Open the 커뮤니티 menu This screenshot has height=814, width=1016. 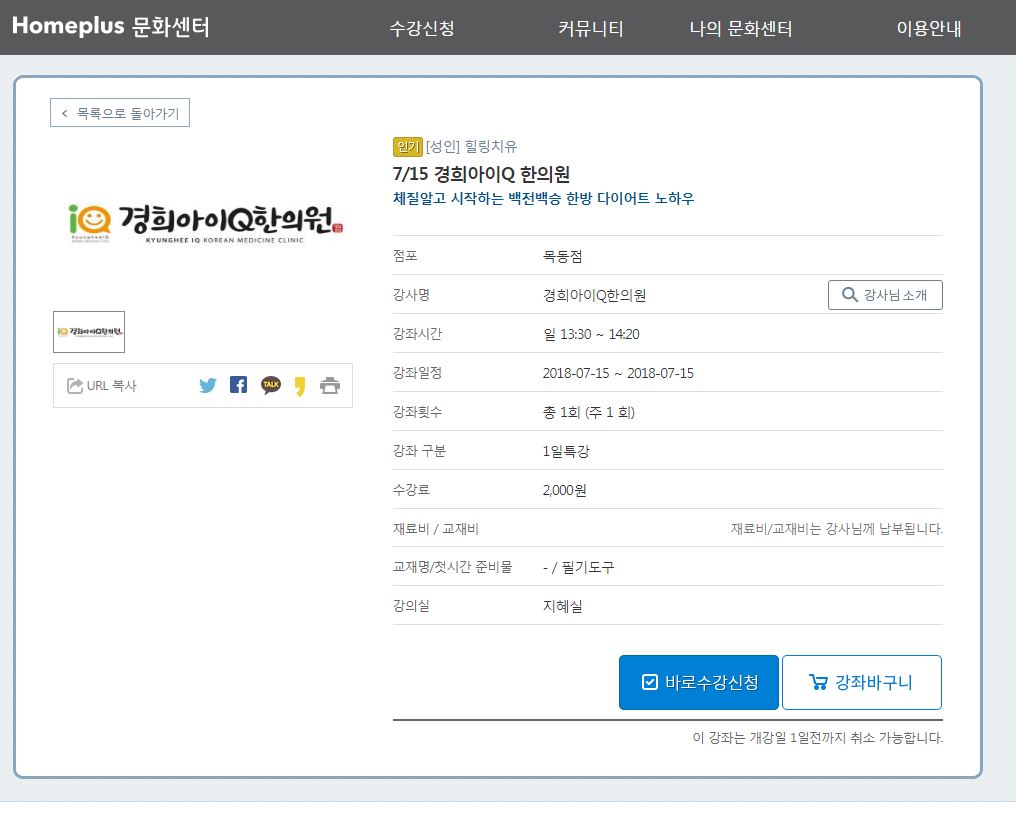coord(590,29)
